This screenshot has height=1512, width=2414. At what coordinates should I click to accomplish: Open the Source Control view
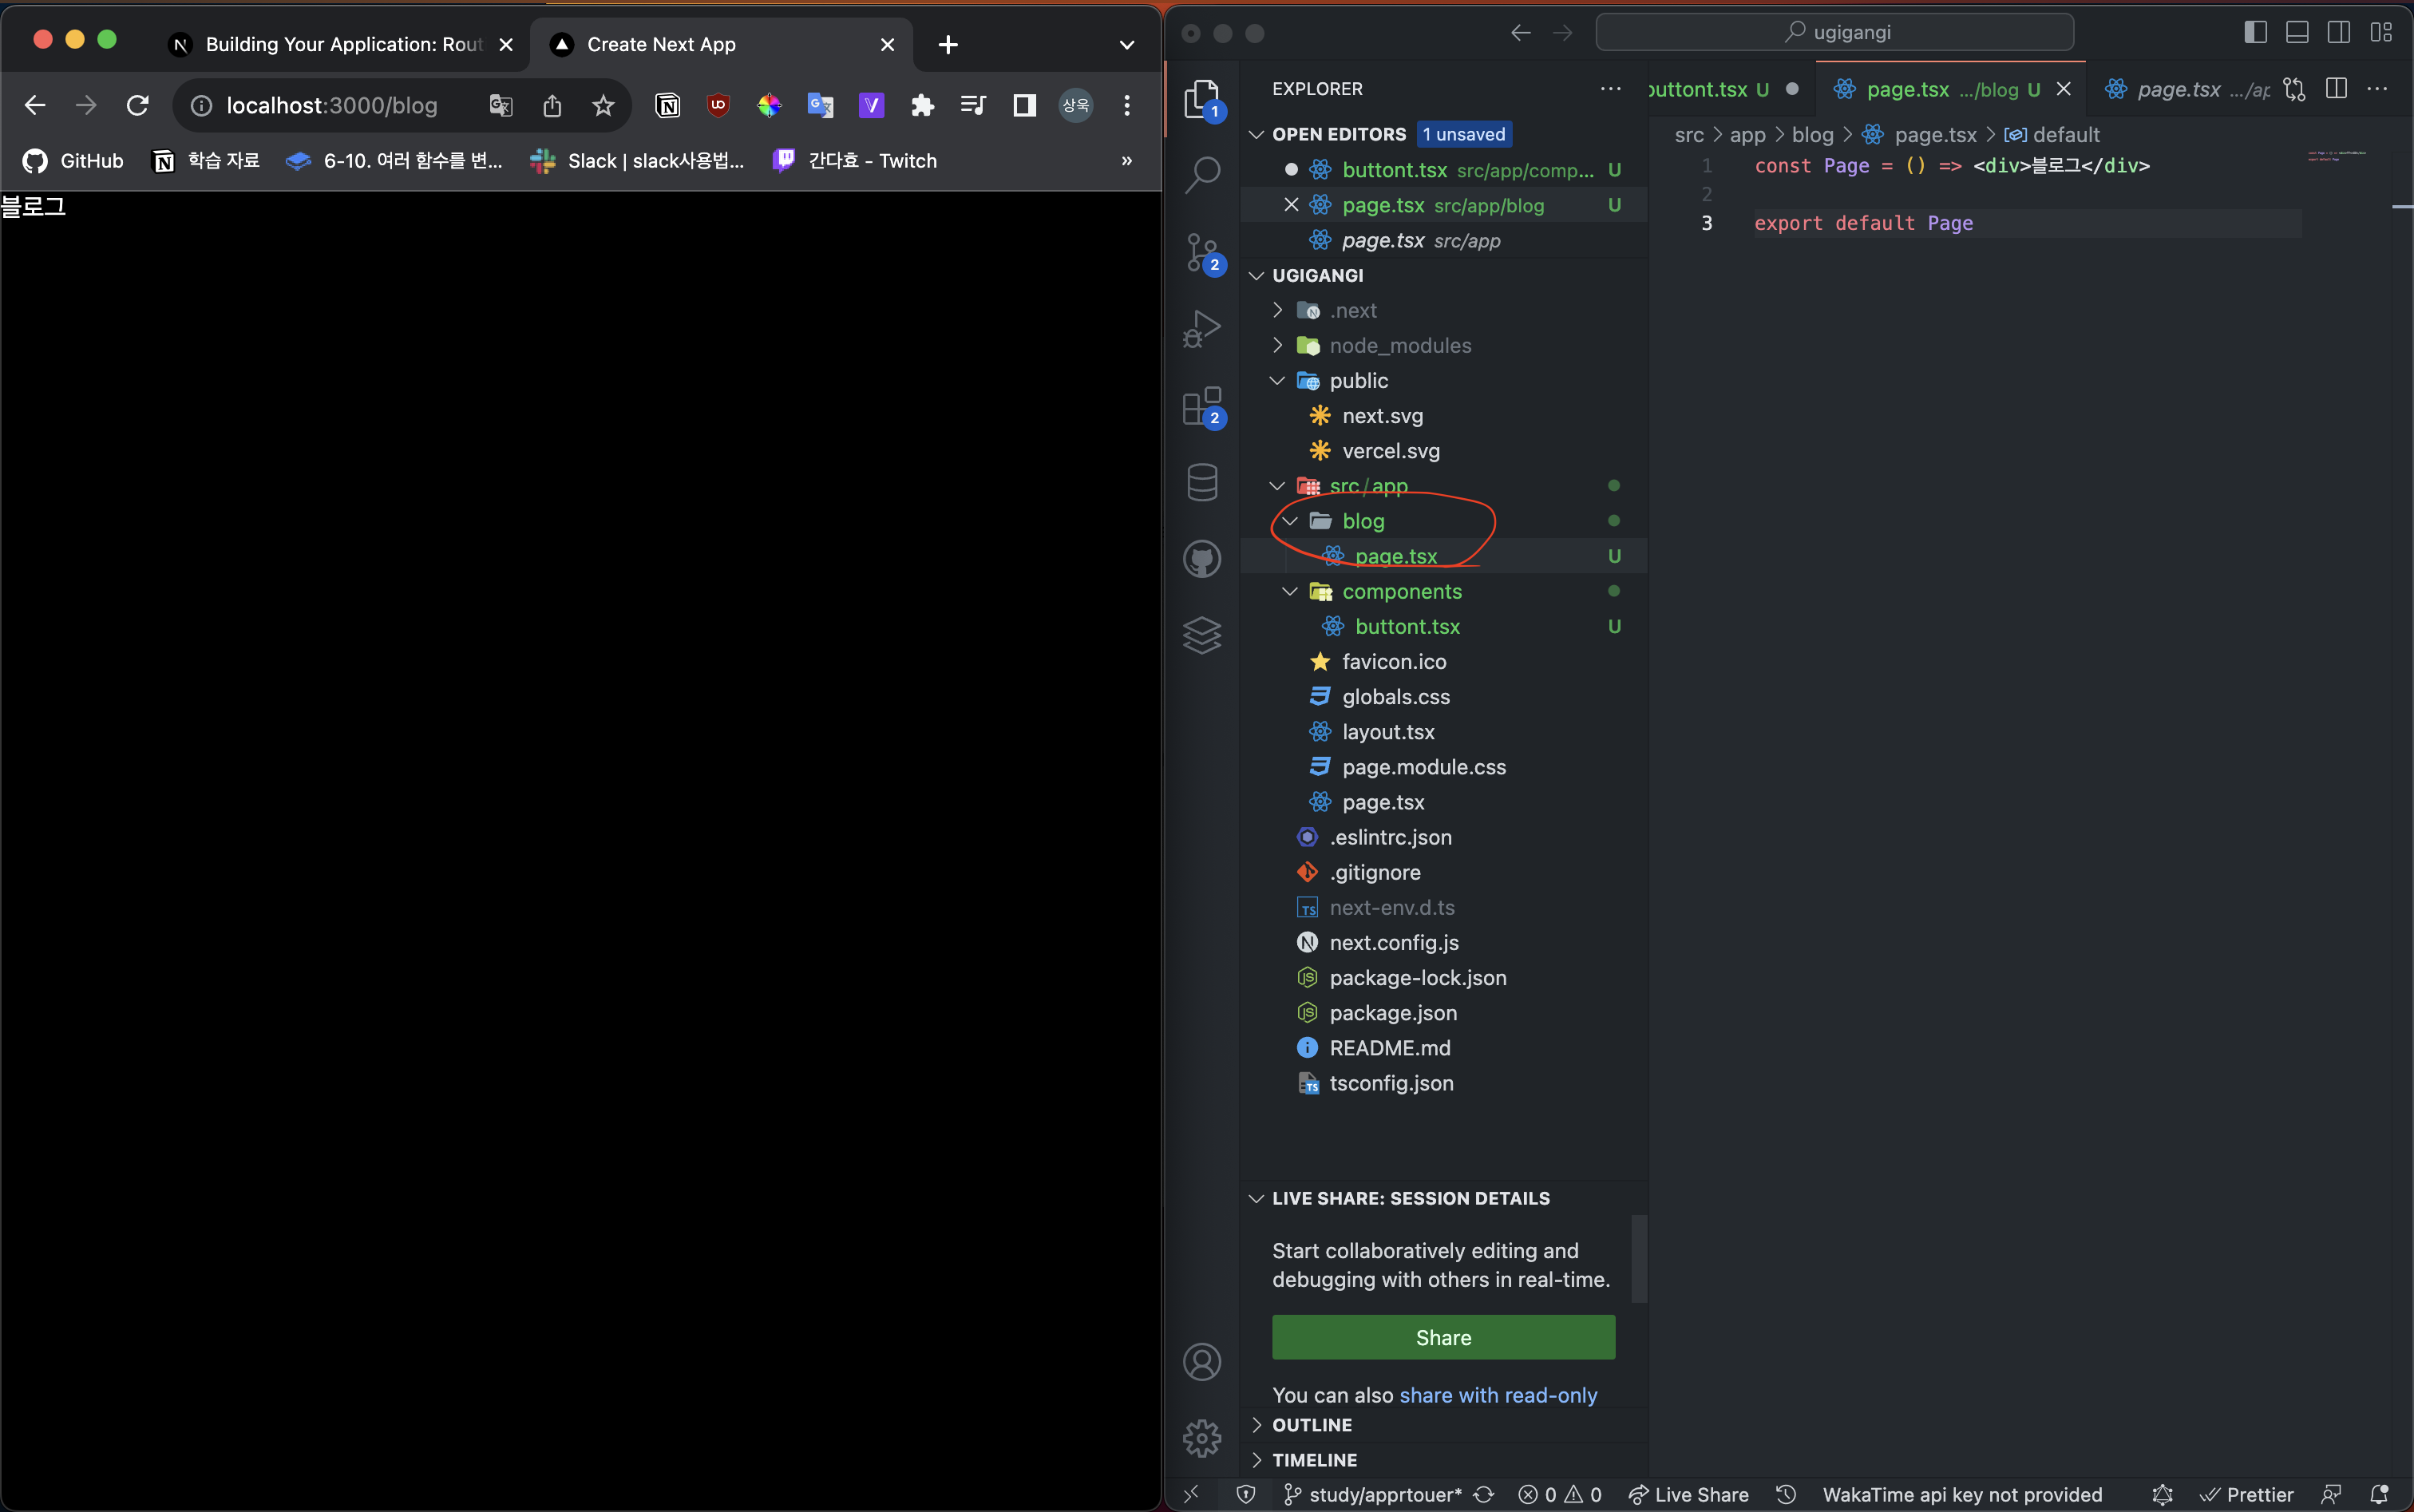1202,252
